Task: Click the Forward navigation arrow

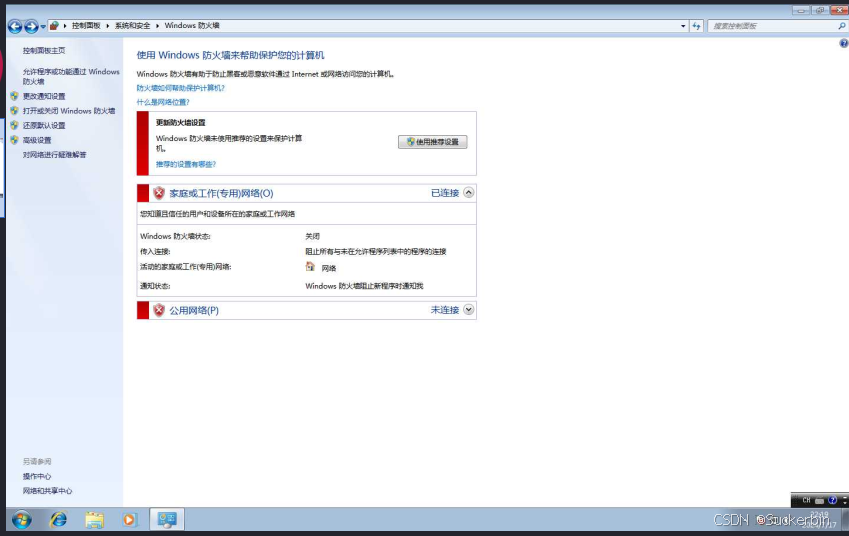Action: (x=31, y=25)
